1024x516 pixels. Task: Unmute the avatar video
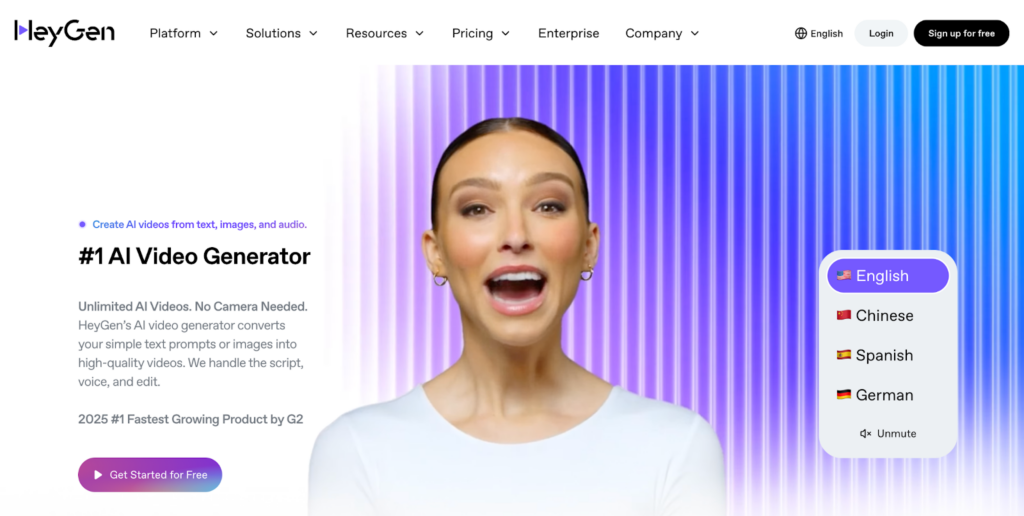click(x=888, y=434)
